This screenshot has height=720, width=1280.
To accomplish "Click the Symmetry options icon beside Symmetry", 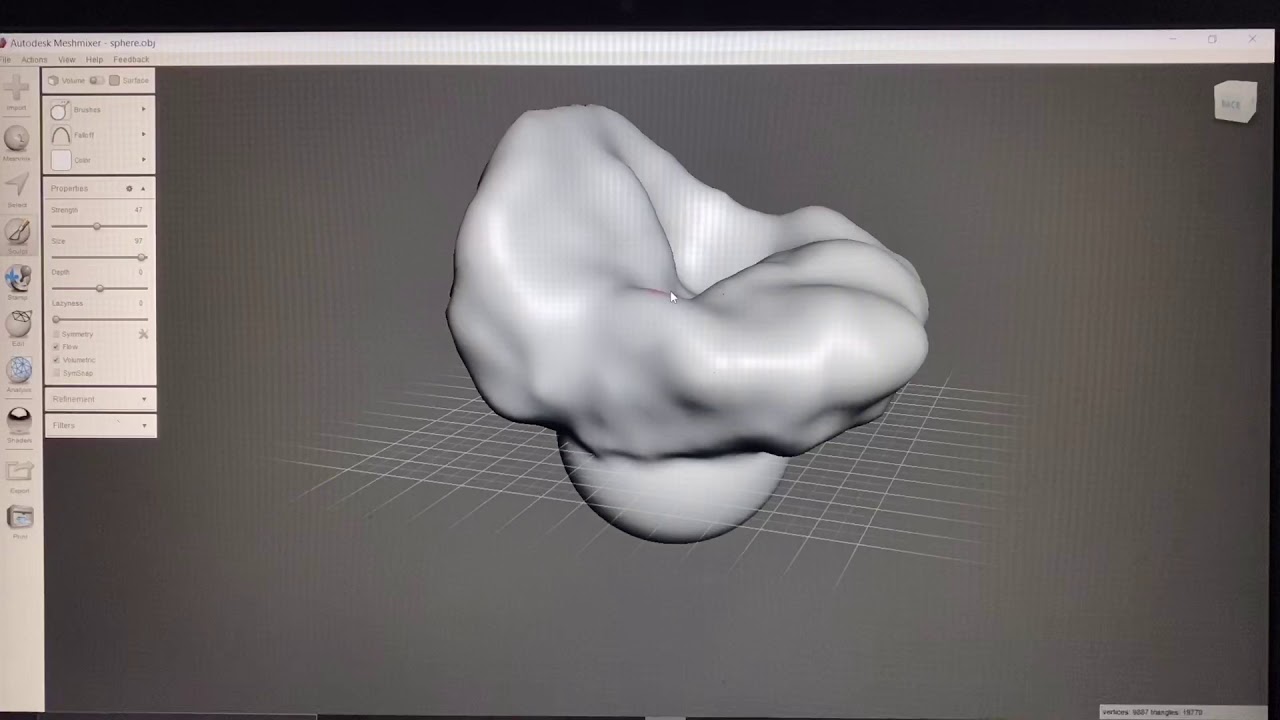I will pyautogui.click(x=143, y=334).
